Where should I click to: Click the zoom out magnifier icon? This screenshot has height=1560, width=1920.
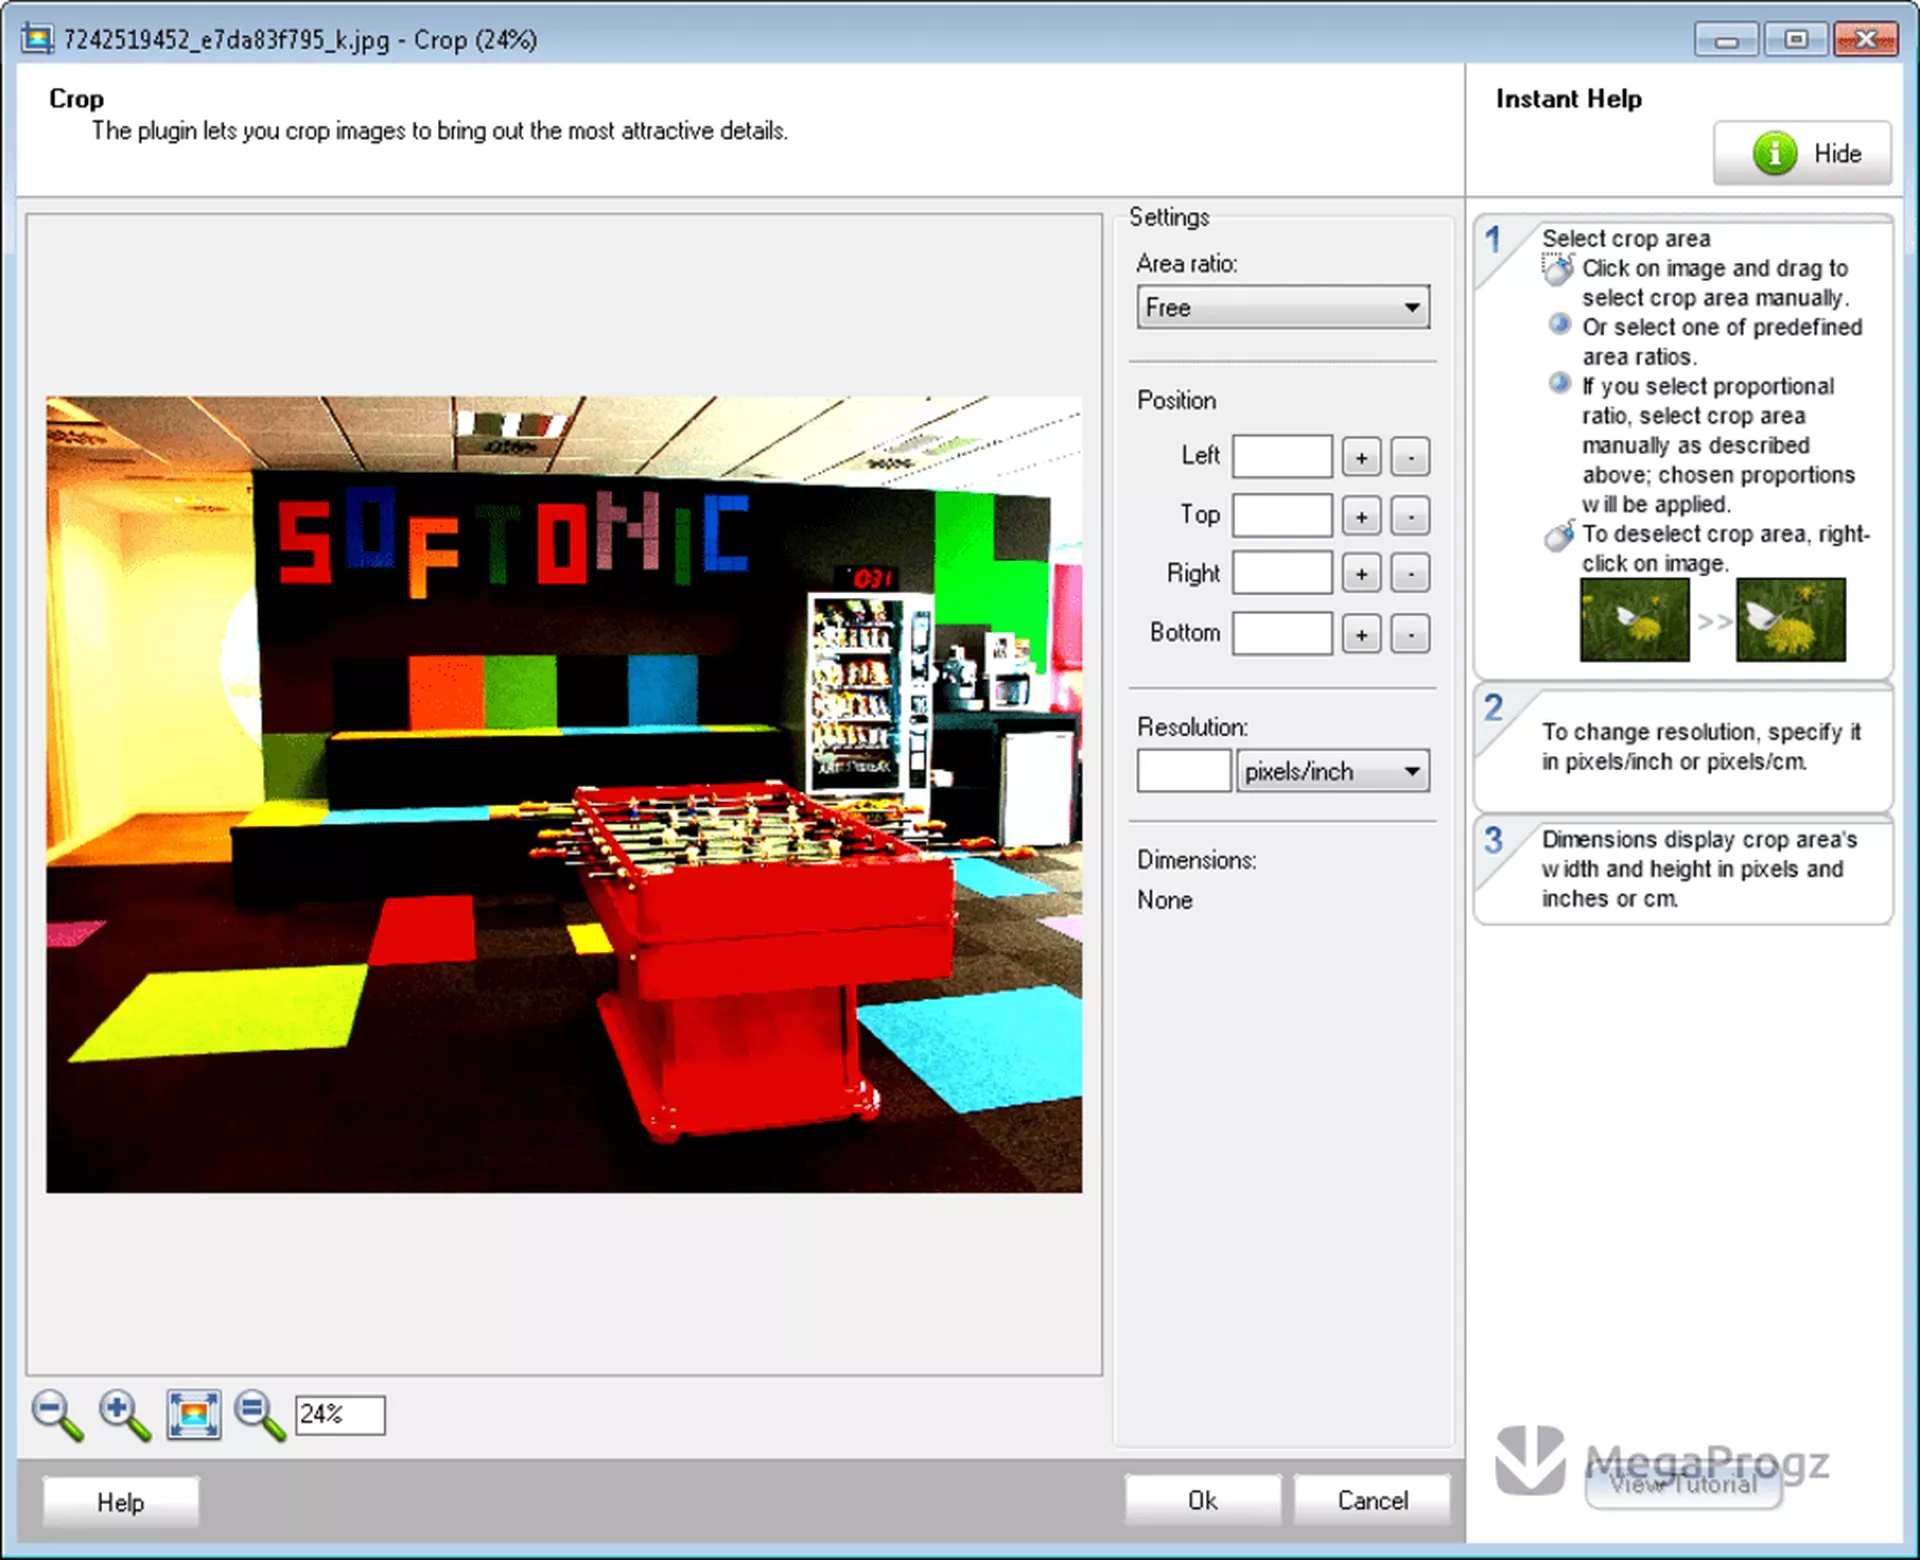click(57, 1415)
